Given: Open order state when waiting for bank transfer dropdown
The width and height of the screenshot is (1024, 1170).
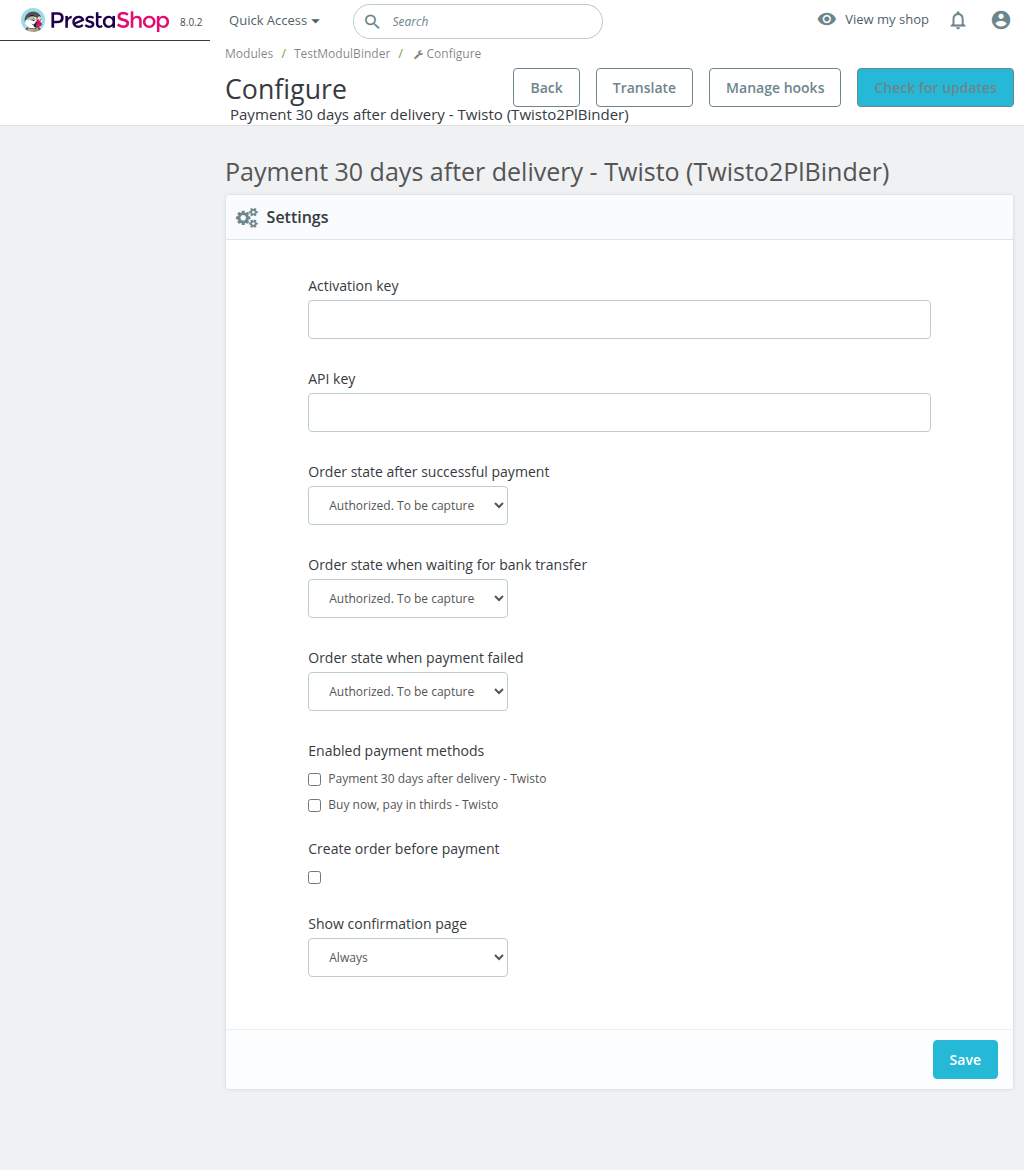Looking at the screenshot, I should [x=407, y=598].
